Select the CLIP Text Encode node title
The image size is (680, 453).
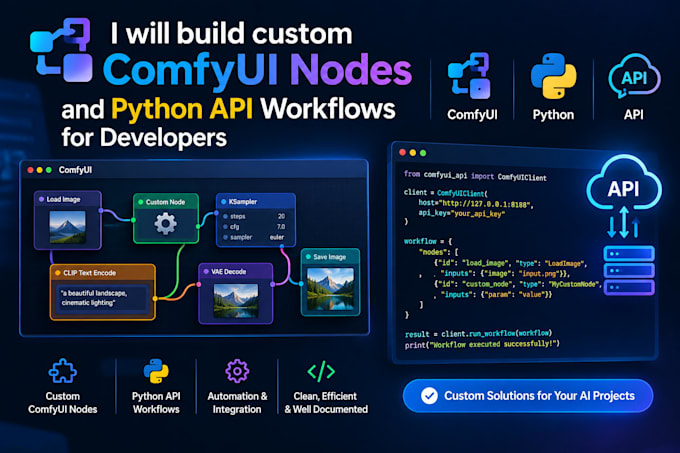coord(89,273)
